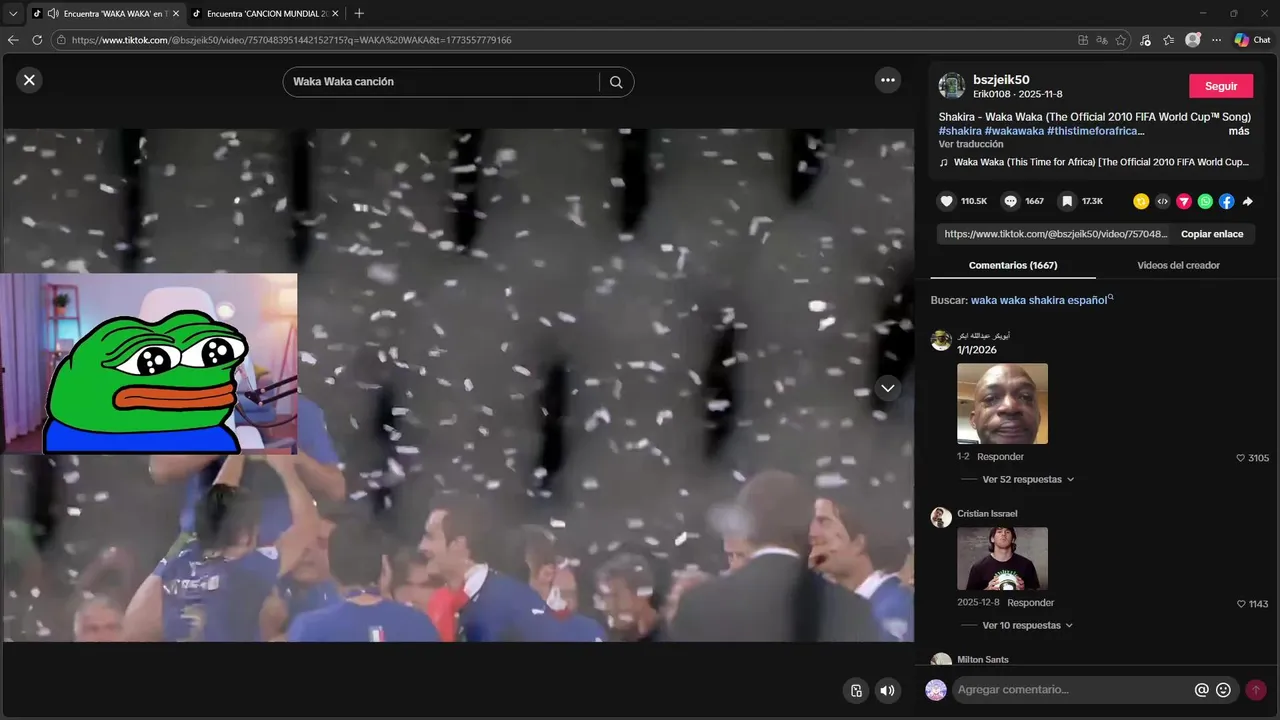Click the search magnifier icon

pos(616,82)
